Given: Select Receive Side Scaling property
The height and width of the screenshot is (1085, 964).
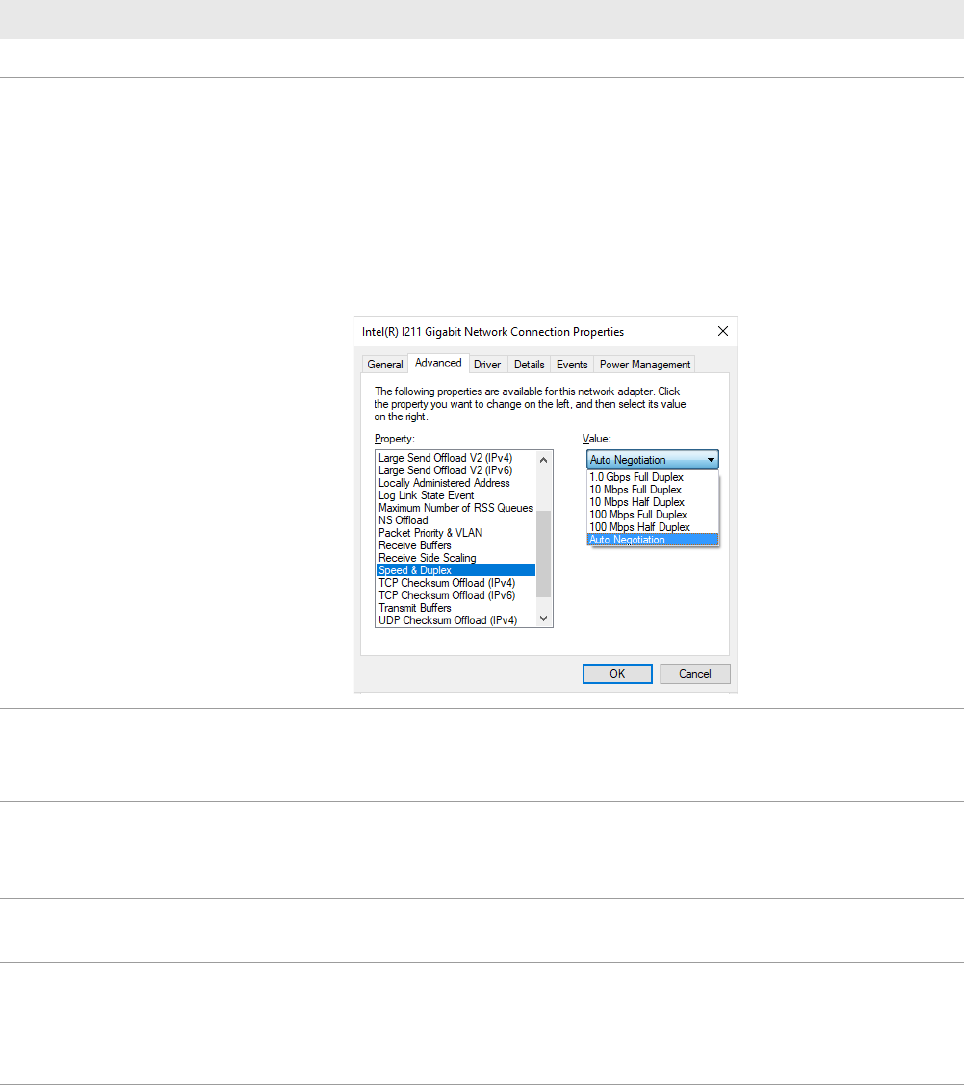Looking at the screenshot, I should tap(456, 558).
